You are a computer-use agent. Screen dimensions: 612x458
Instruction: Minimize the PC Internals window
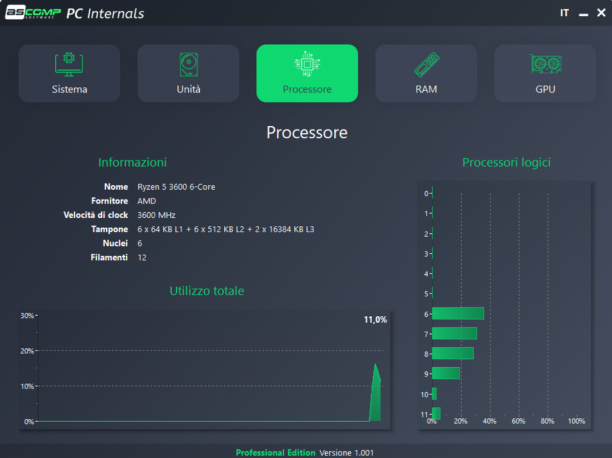point(584,14)
